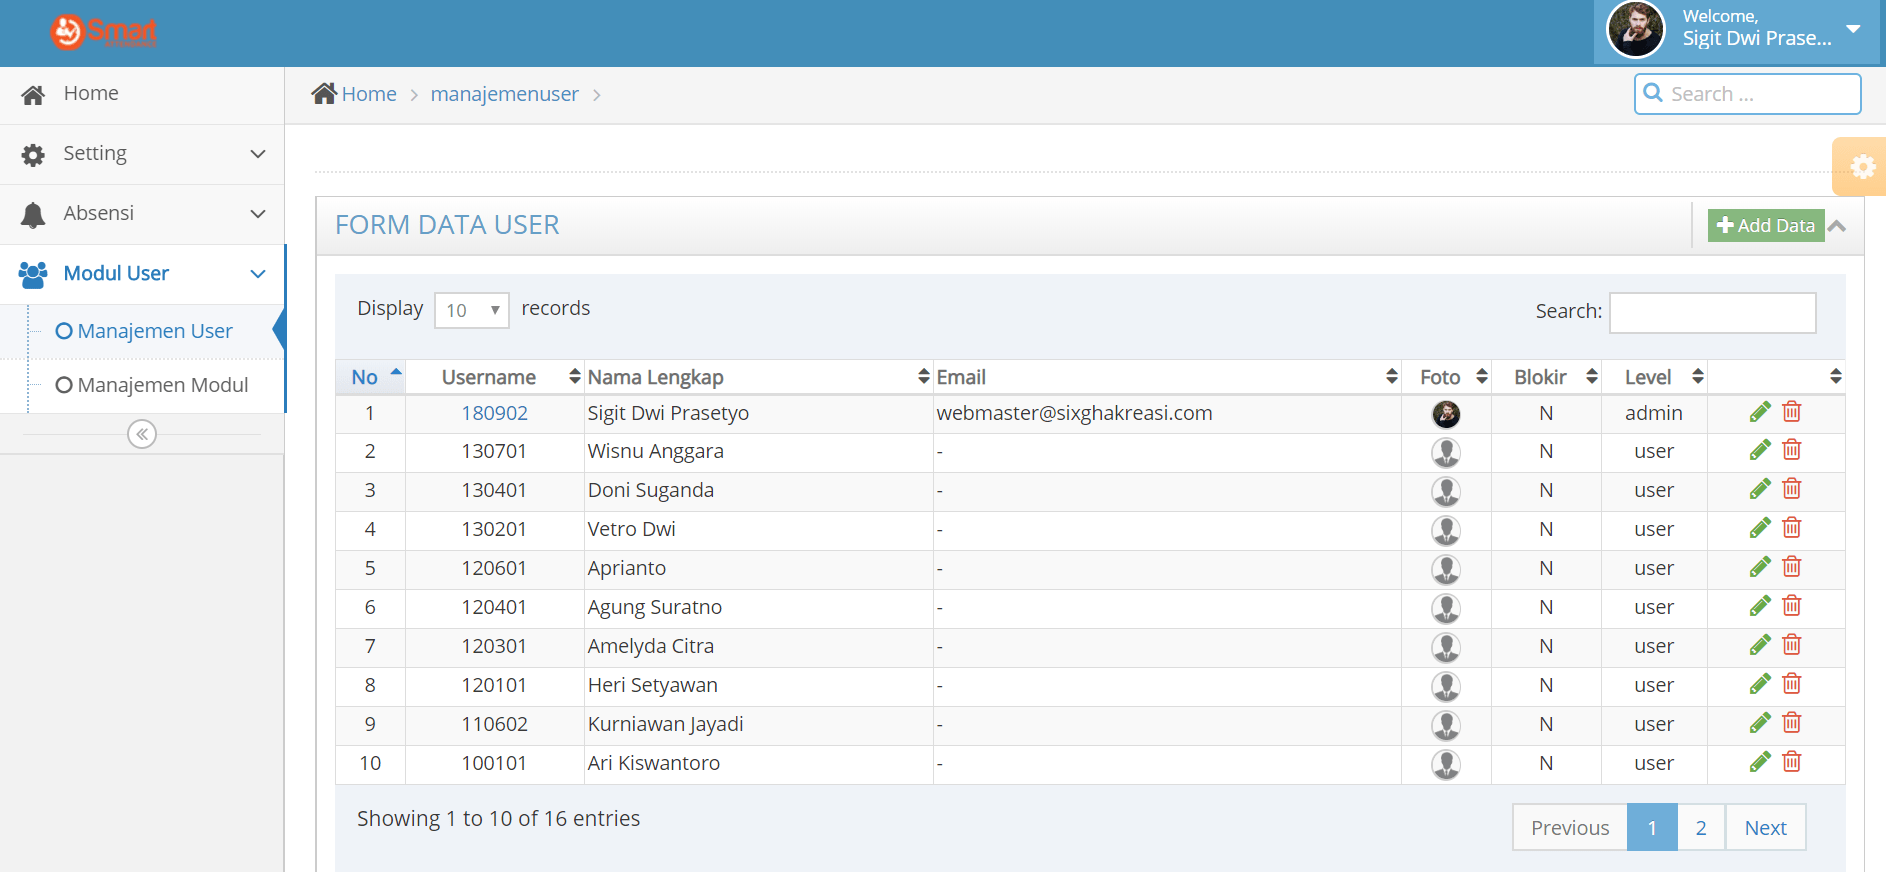
Task: Edit Amelyda Citra pencil icon
Action: point(1760,646)
